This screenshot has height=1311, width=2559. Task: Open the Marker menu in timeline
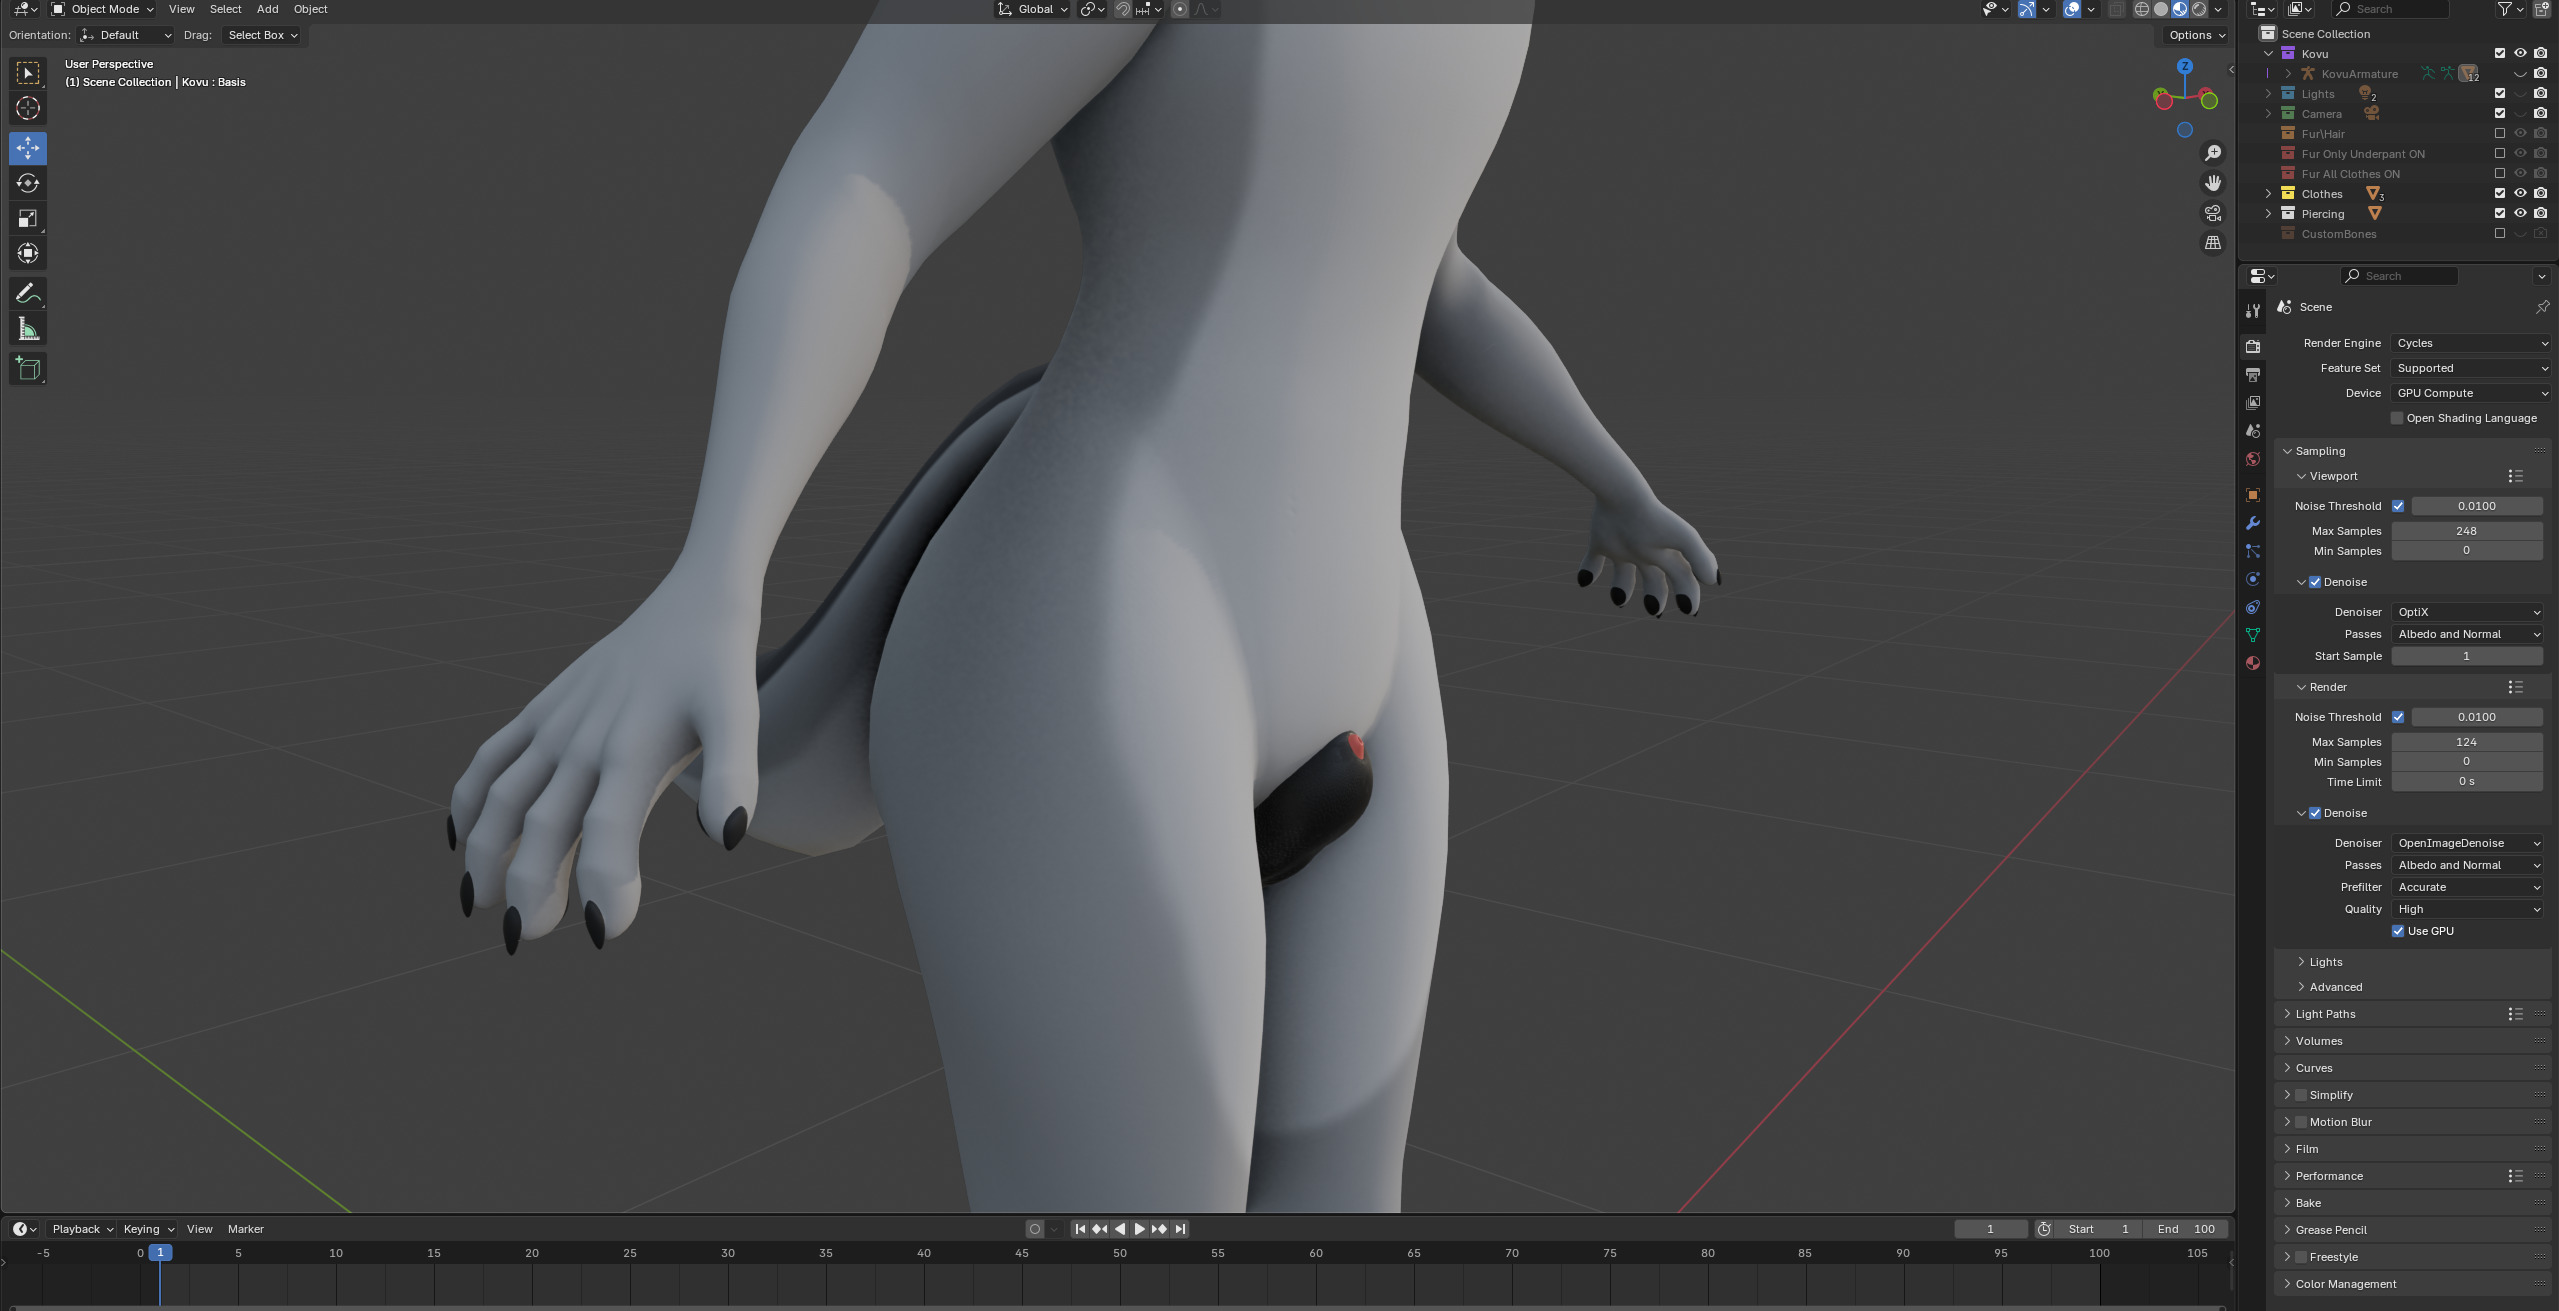pos(246,1229)
